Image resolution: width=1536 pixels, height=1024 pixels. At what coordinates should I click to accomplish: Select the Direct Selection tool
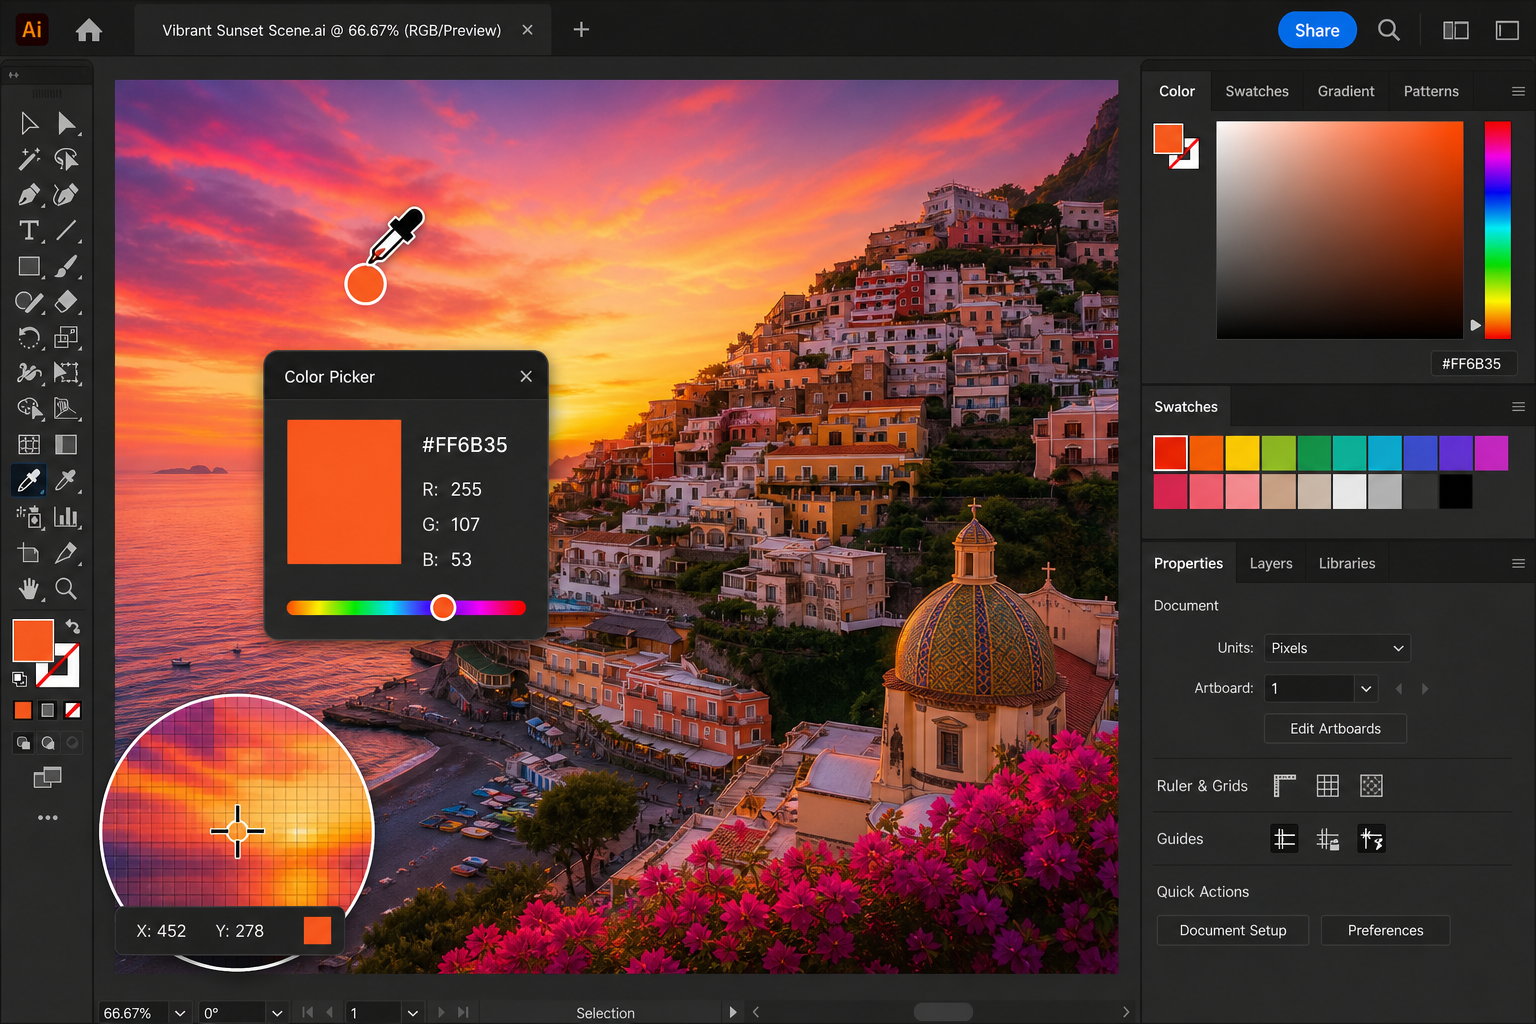pyautogui.click(x=66, y=123)
